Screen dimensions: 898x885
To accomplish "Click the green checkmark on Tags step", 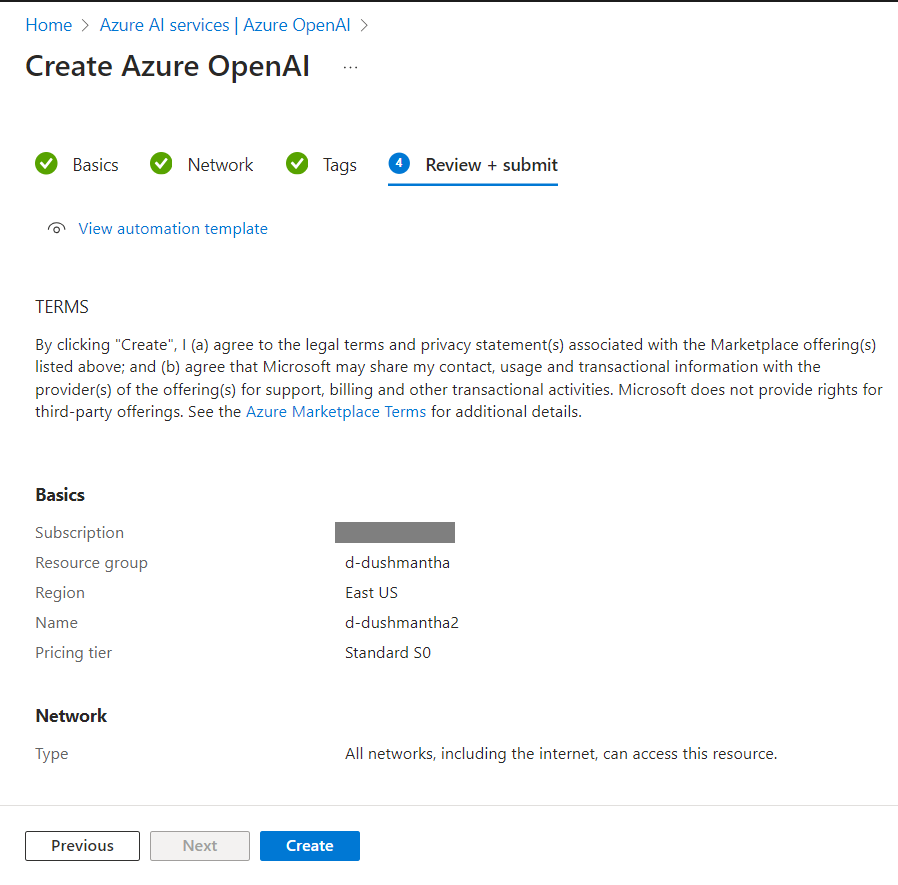I will (296, 163).
